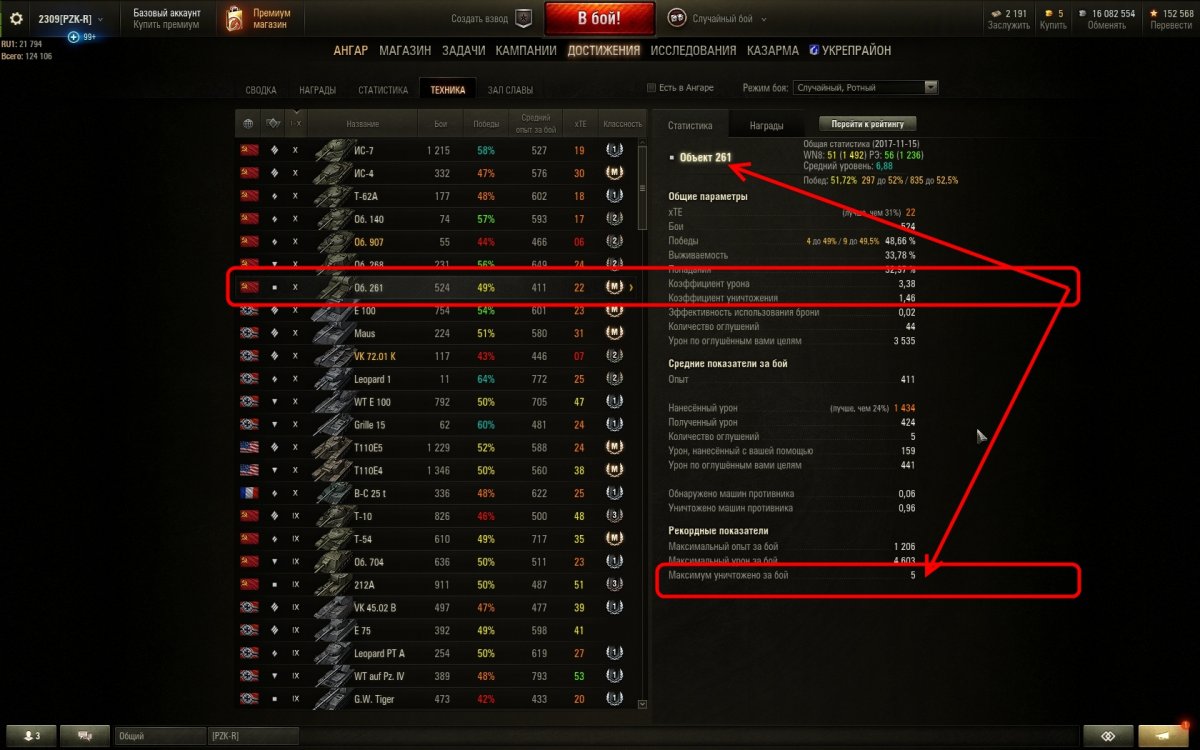This screenshot has height=750, width=1200.
Task: Sort vehicle list by vehicle type icon
Action: tap(272, 124)
